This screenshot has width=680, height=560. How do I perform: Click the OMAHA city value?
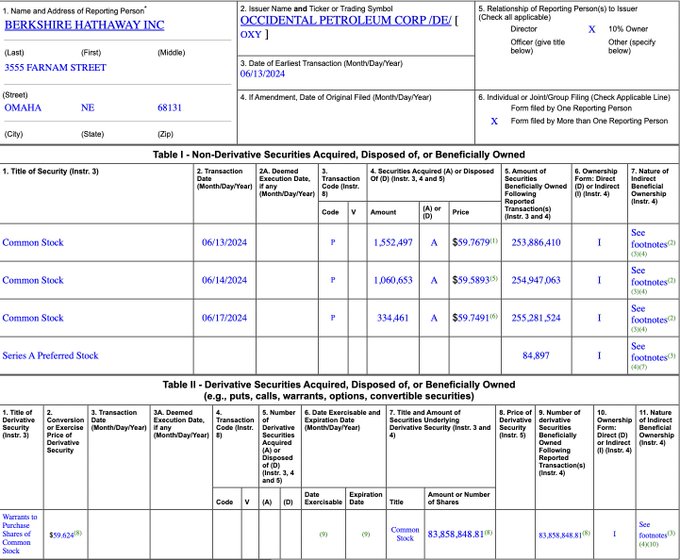click(x=23, y=108)
